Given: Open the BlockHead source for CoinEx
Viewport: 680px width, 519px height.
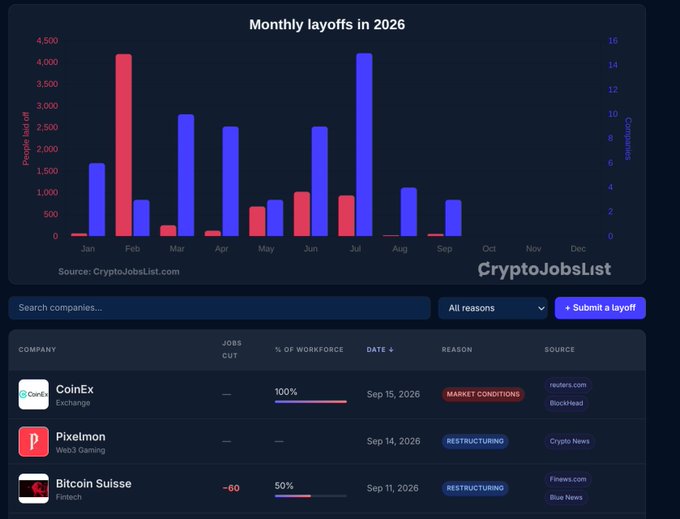Looking at the screenshot, I should click(566, 403).
